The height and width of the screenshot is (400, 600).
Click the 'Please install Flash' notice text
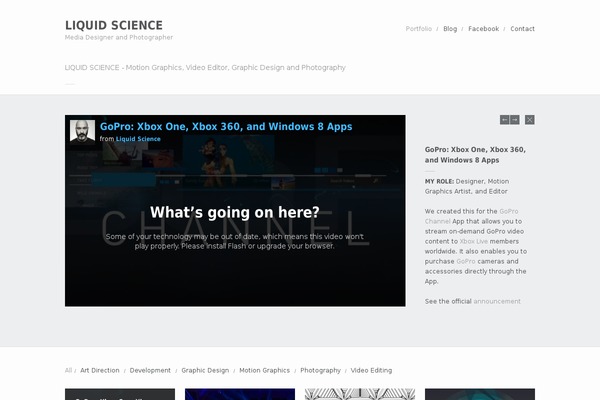[x=235, y=241]
